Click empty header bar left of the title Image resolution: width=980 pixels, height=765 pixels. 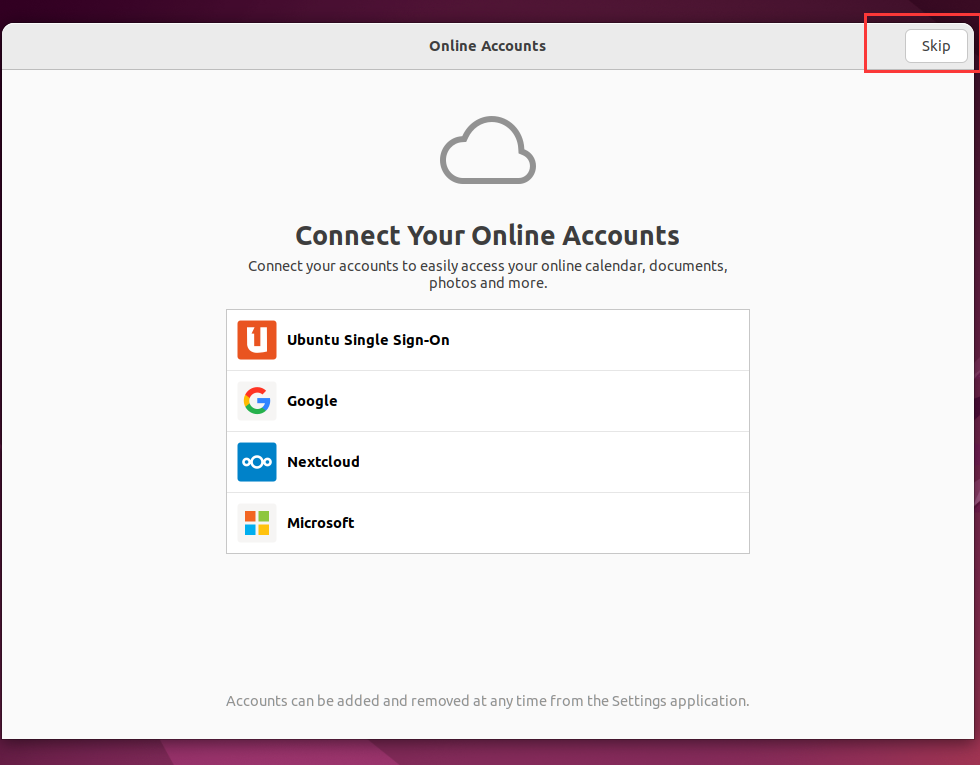(x=200, y=46)
